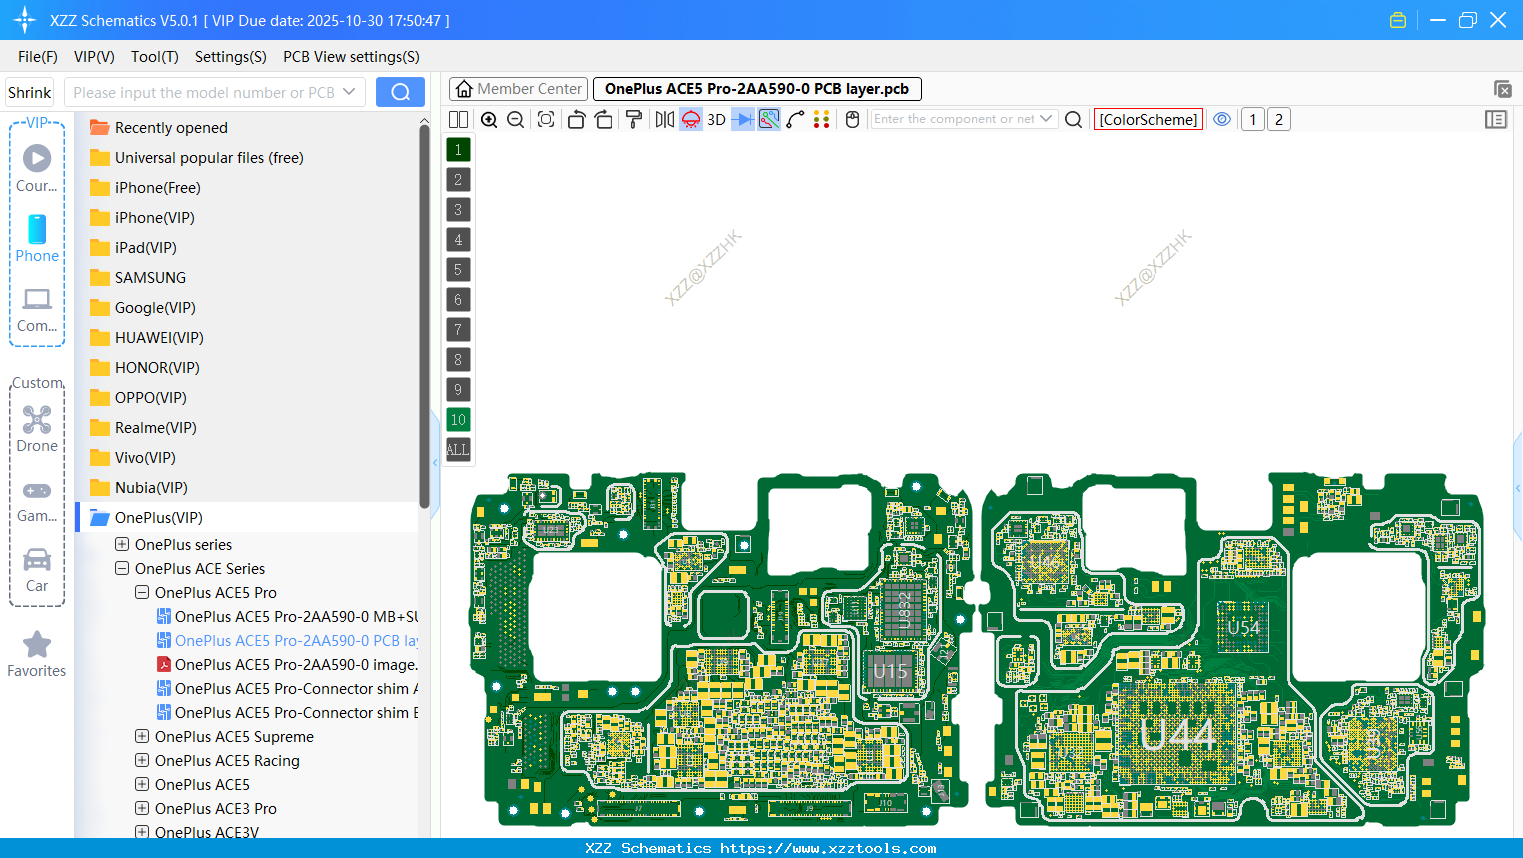Open the Tool(T) menu
The image size is (1523, 858).
tap(155, 57)
